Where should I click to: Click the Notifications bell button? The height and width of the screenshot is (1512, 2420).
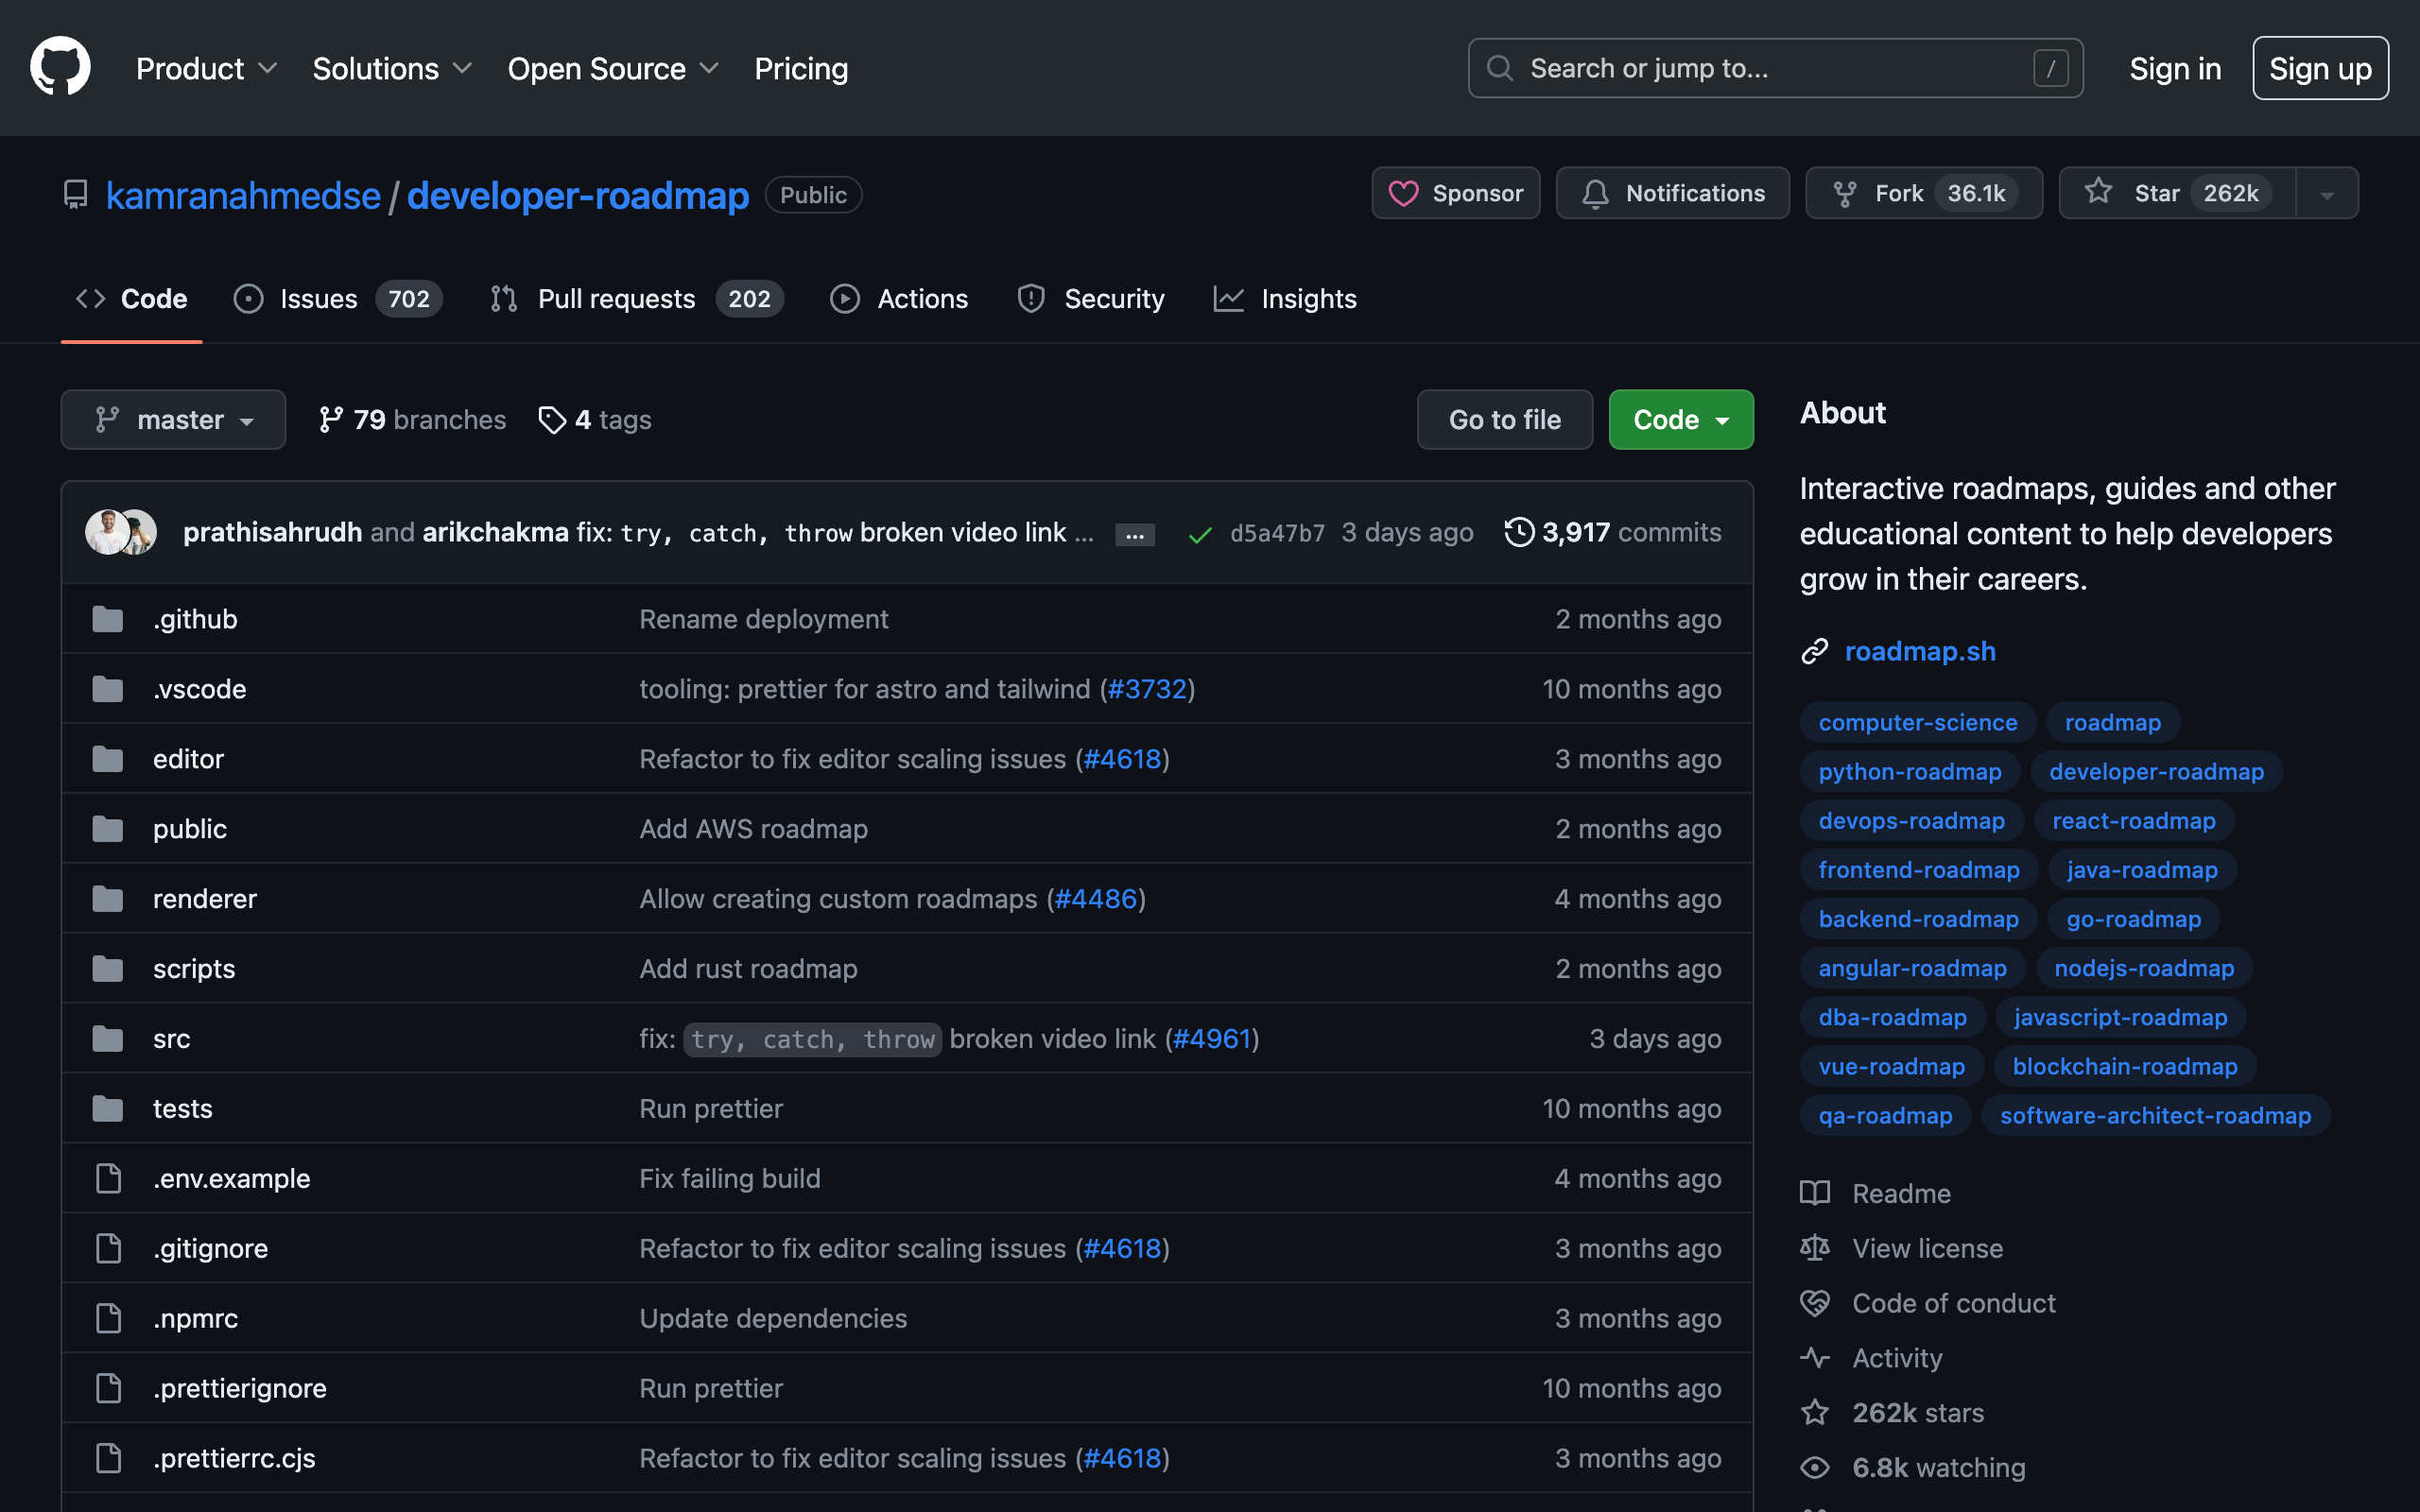click(1673, 193)
